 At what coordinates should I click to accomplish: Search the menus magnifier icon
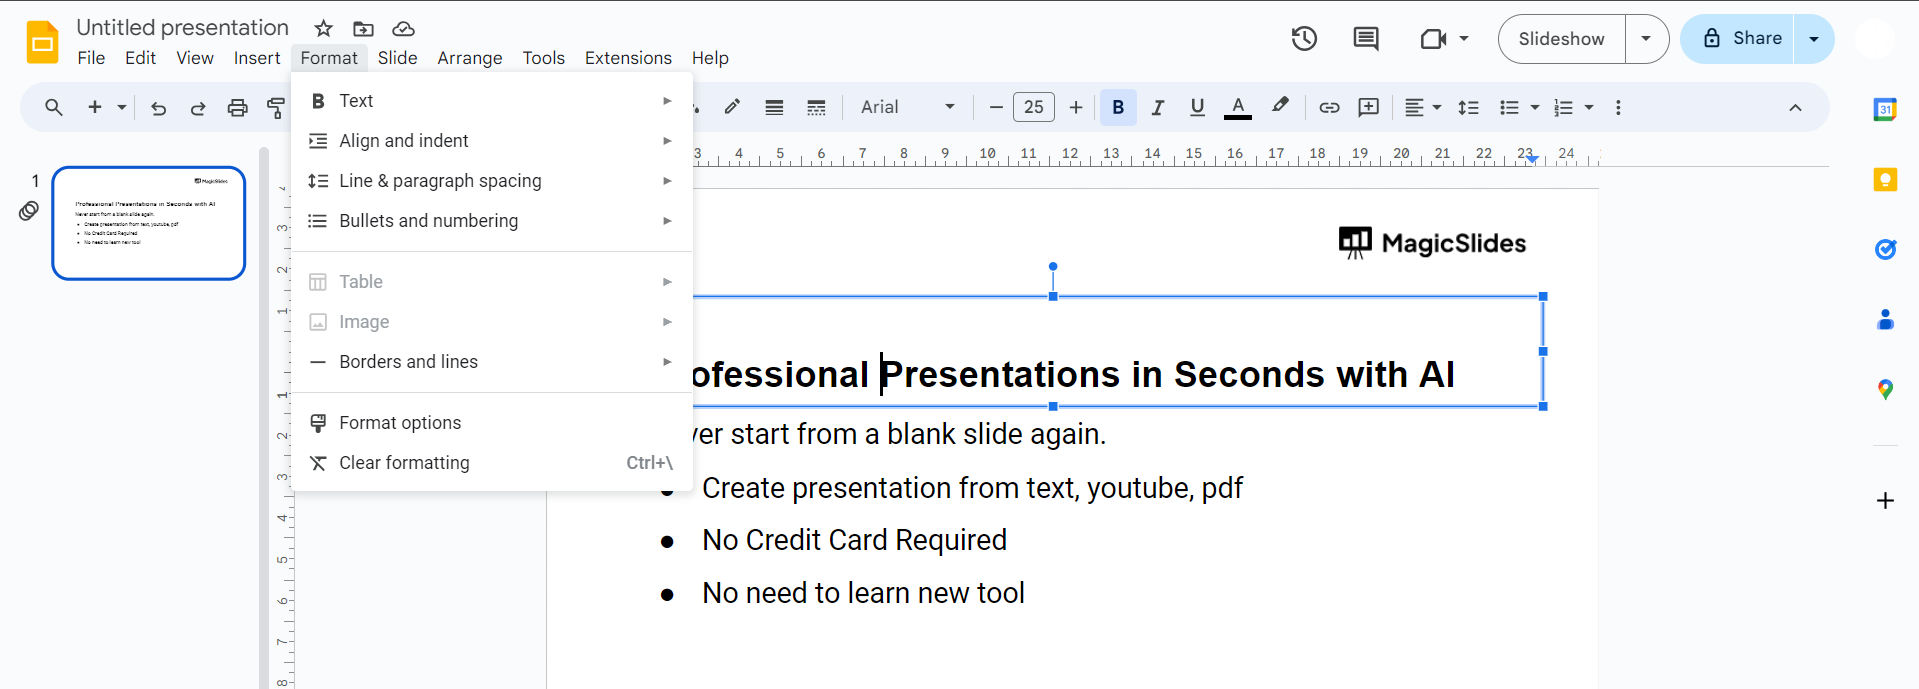click(54, 107)
